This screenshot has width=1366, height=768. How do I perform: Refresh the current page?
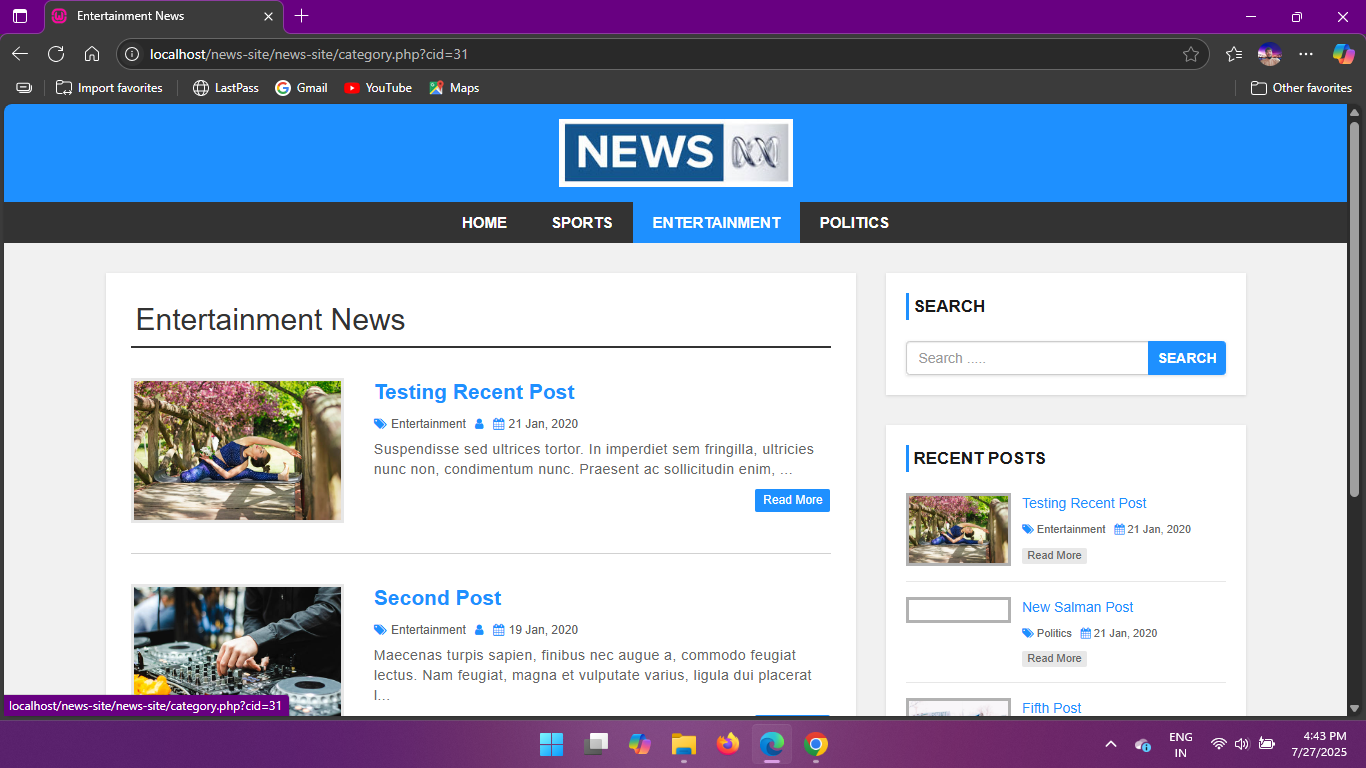56,54
